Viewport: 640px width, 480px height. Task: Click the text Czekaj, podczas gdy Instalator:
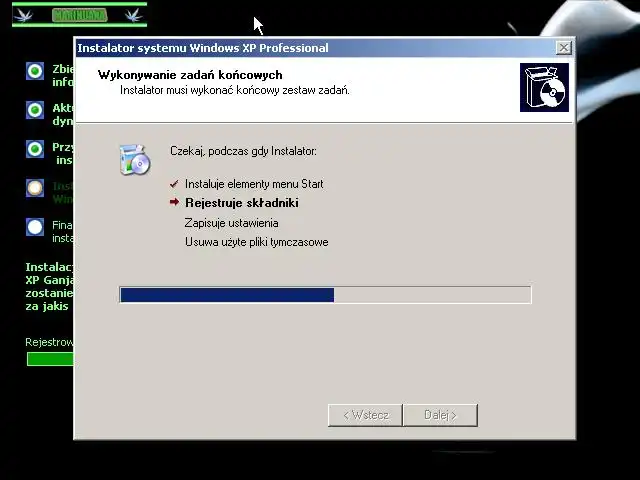click(243, 151)
